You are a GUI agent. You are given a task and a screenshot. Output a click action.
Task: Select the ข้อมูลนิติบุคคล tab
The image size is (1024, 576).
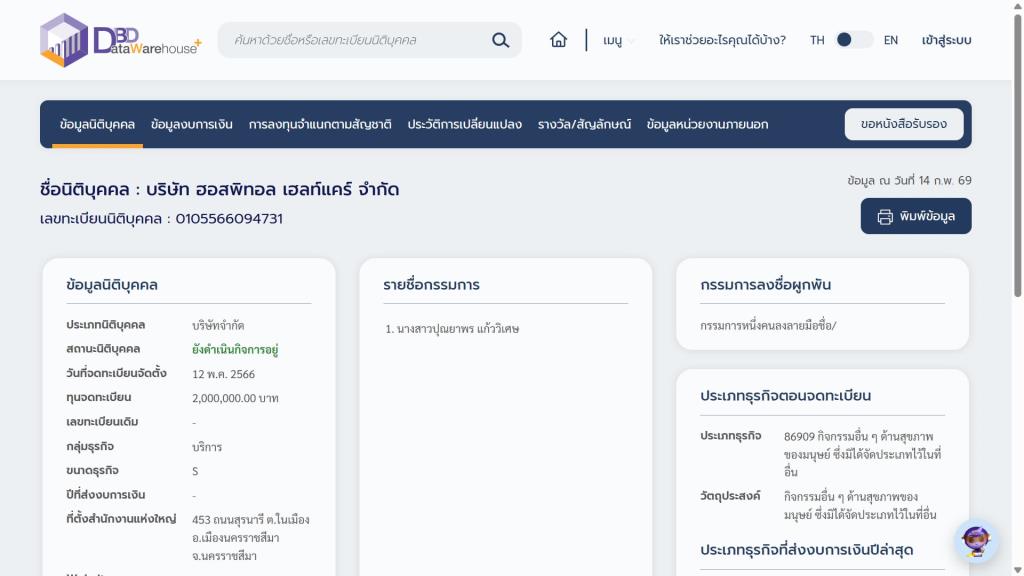coord(97,124)
